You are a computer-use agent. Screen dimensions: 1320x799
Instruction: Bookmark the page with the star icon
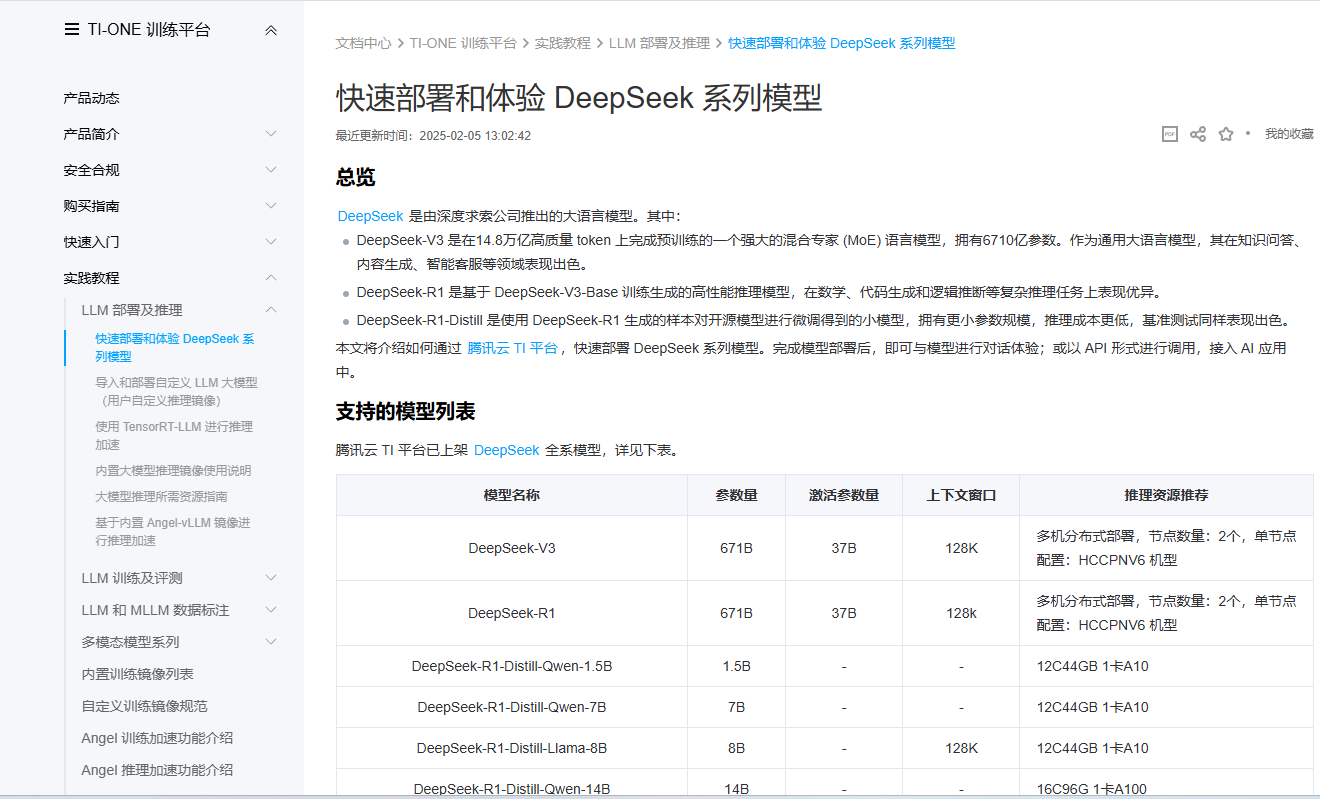tap(1225, 134)
